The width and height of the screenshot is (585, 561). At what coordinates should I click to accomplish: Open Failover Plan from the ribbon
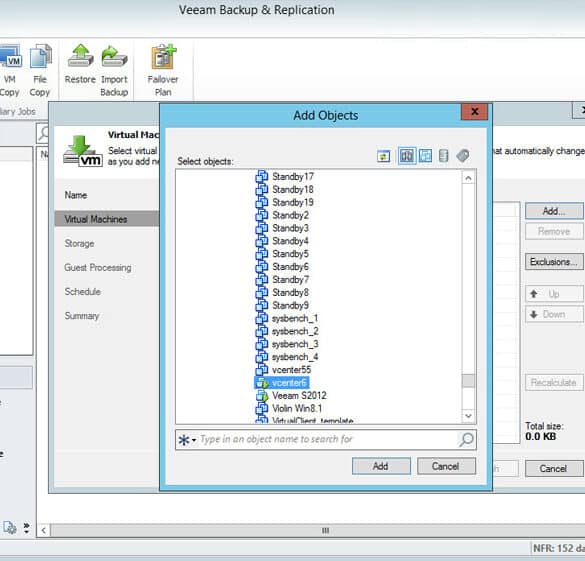pyautogui.click(x=163, y=71)
